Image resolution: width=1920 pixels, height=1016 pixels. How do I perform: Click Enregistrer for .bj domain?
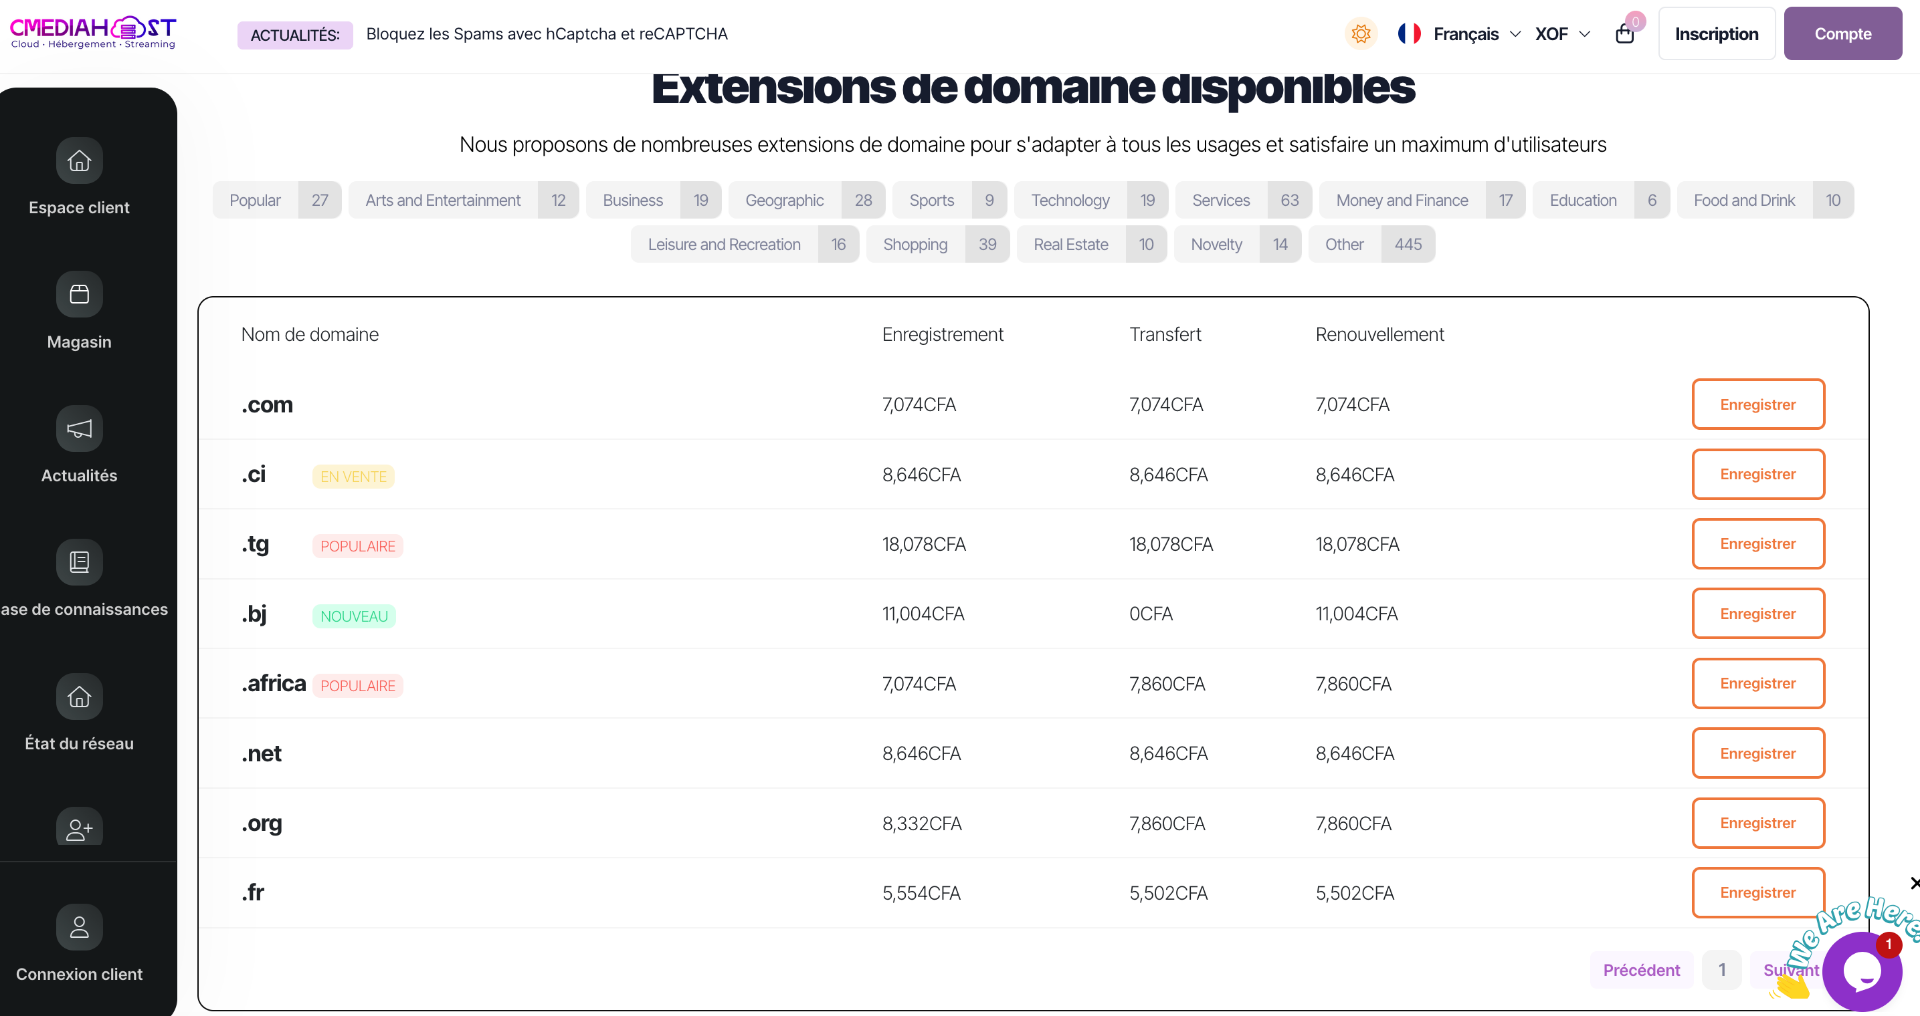(1758, 614)
